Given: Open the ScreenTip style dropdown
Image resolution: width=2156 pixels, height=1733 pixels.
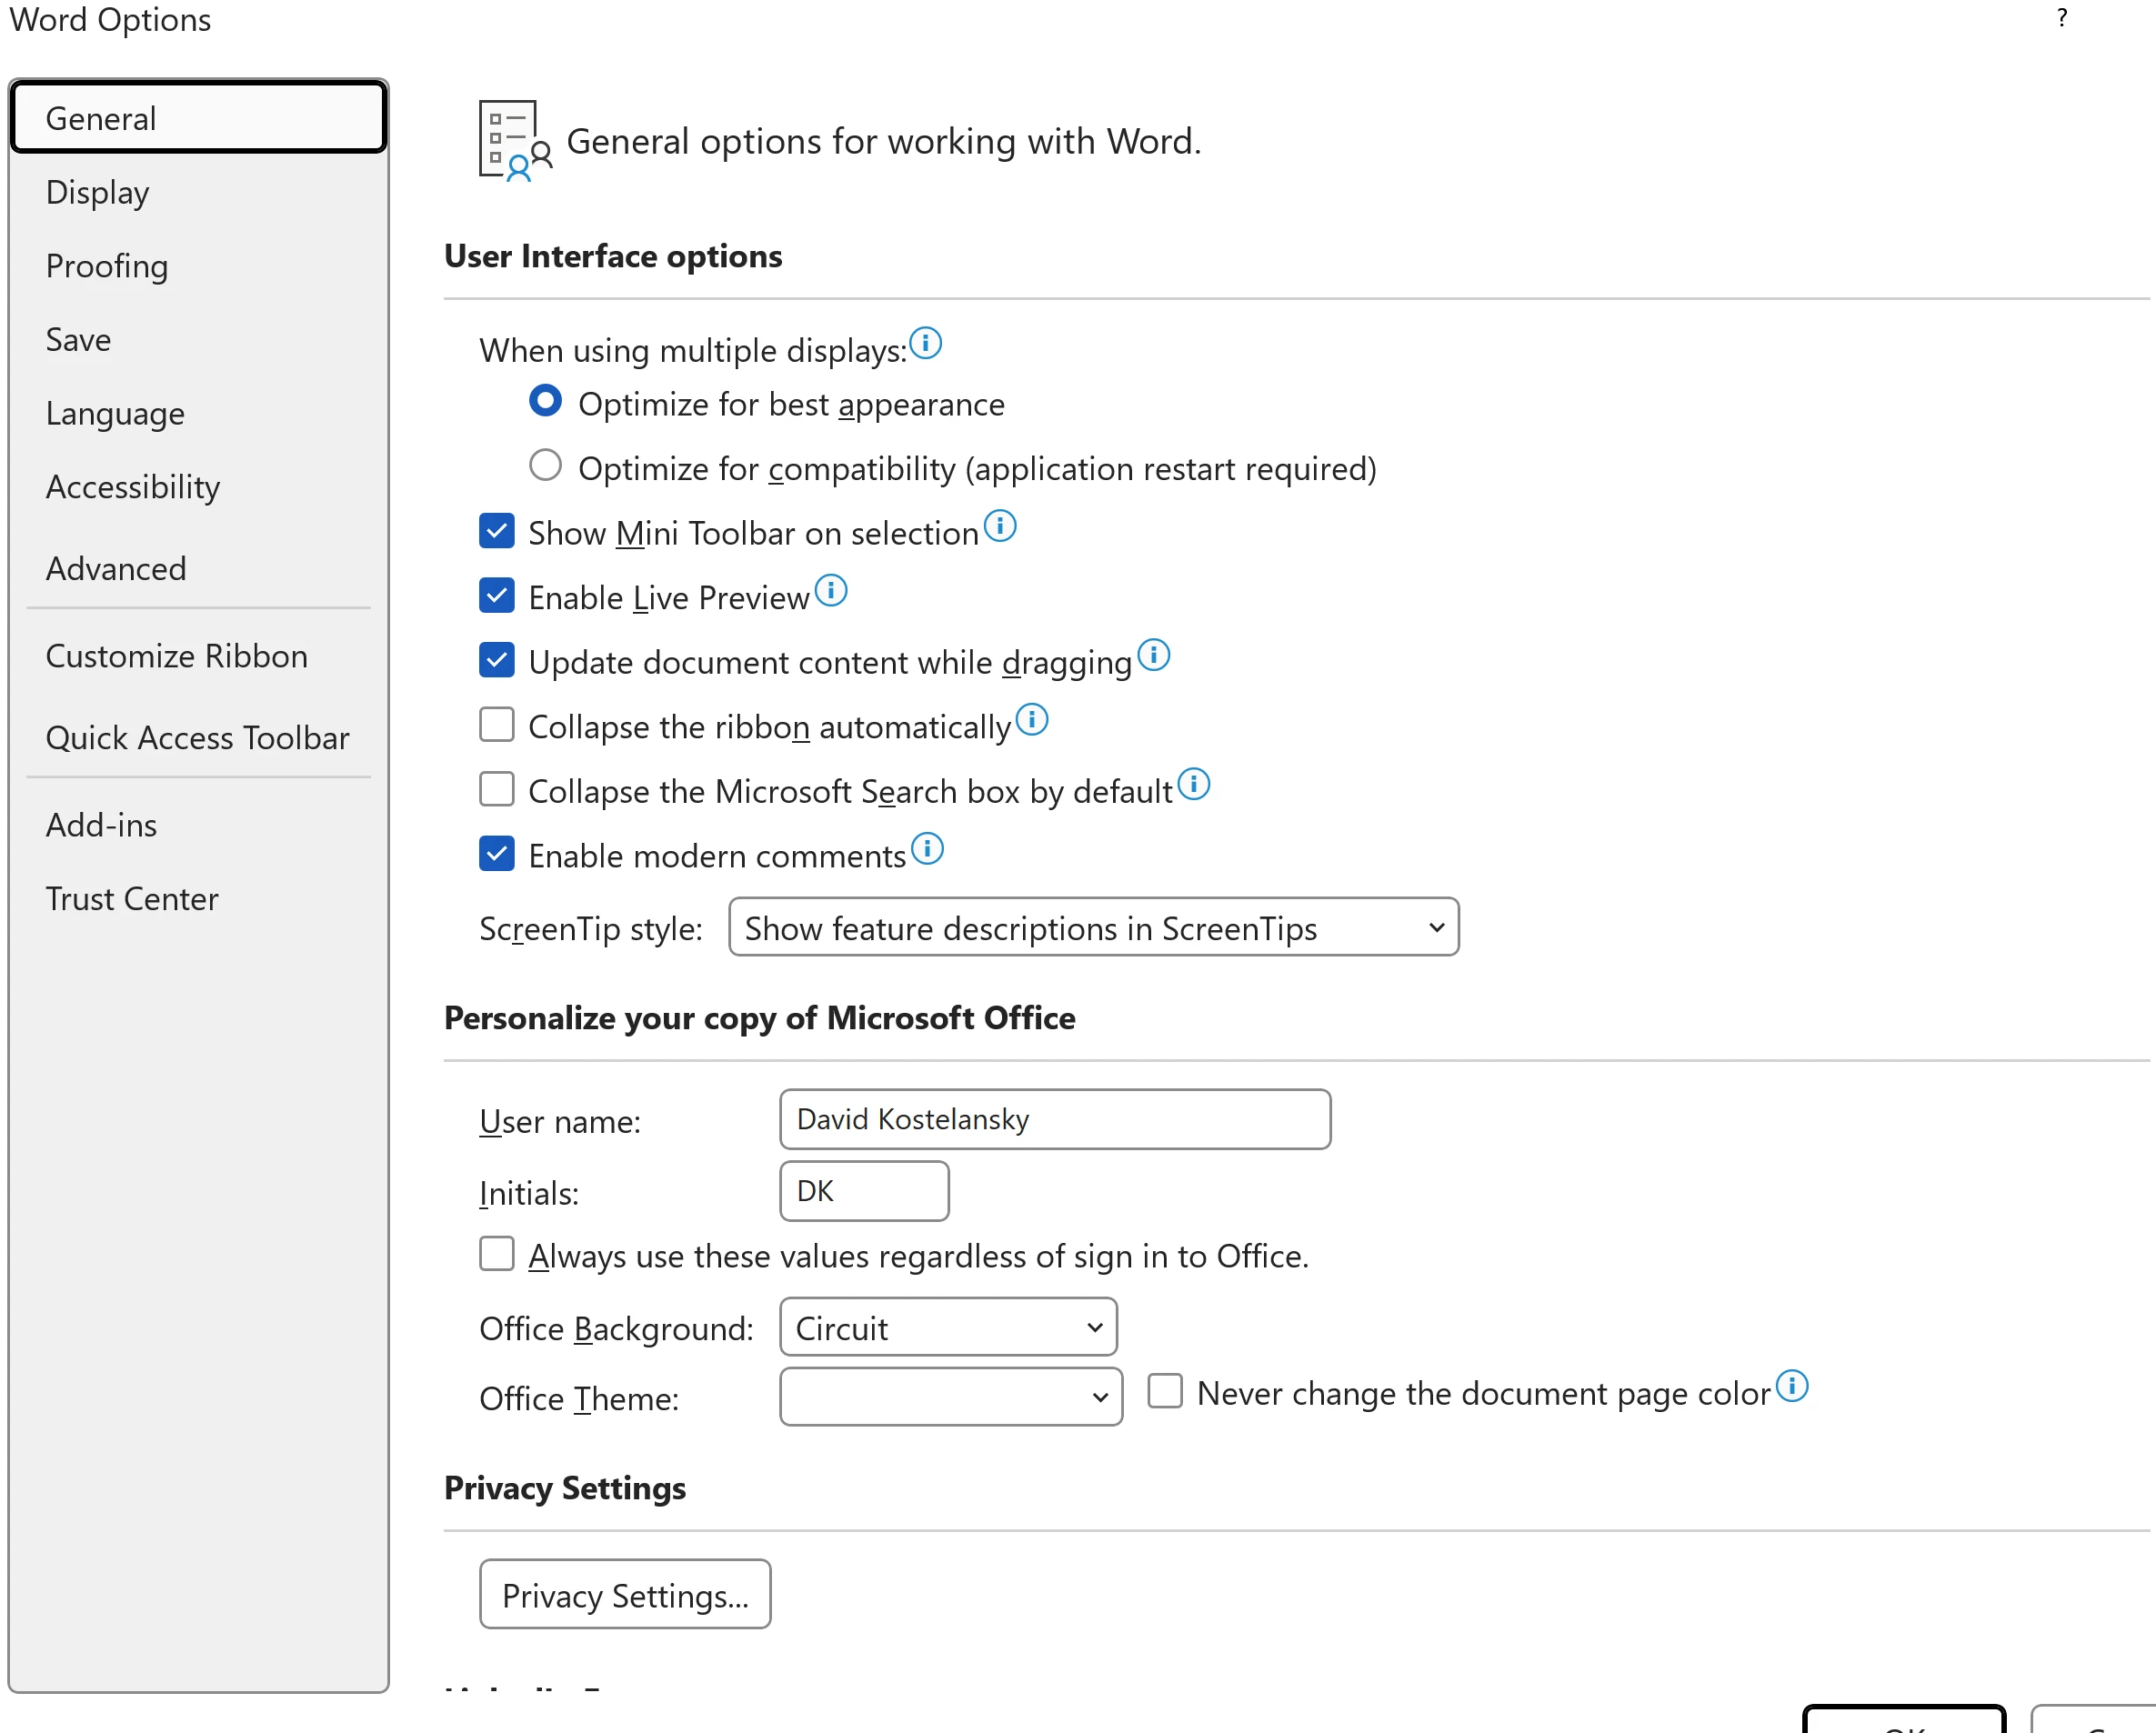Looking at the screenshot, I should (1093, 927).
